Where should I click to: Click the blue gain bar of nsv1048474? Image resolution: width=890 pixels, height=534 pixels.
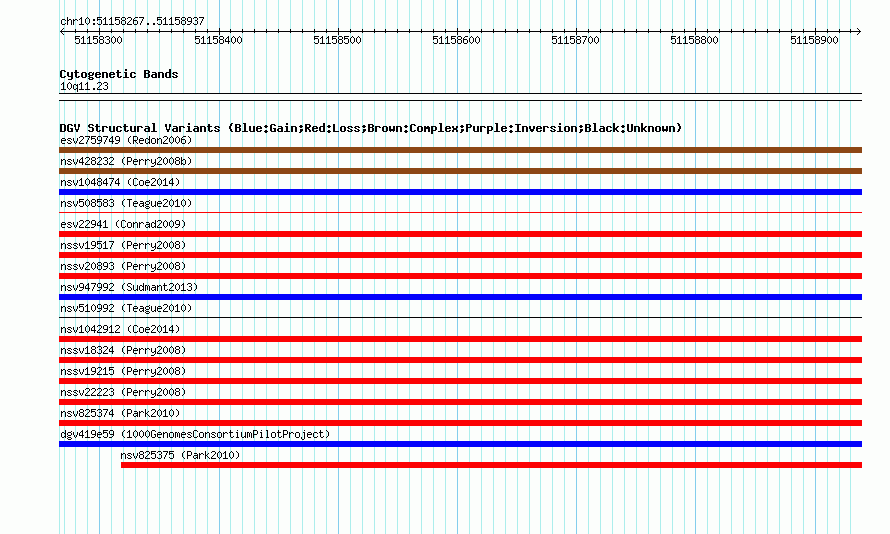460,192
